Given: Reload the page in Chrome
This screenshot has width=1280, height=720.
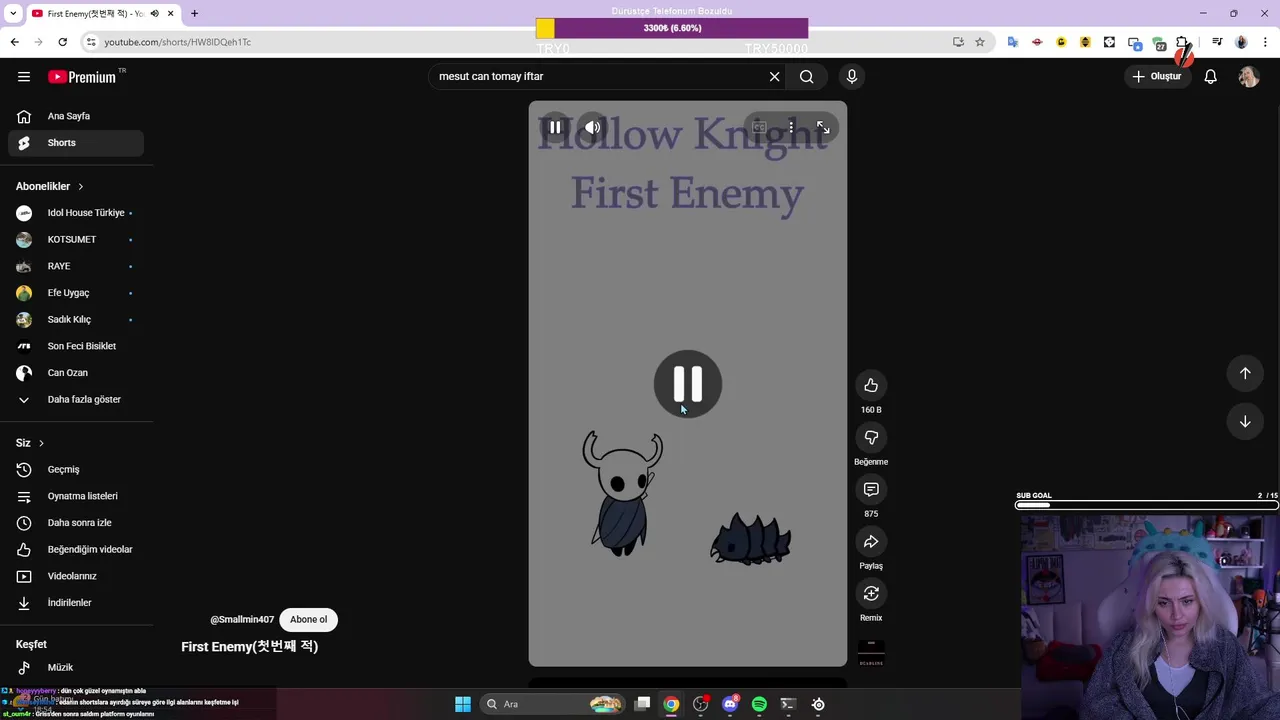Looking at the screenshot, I should click(x=62, y=42).
